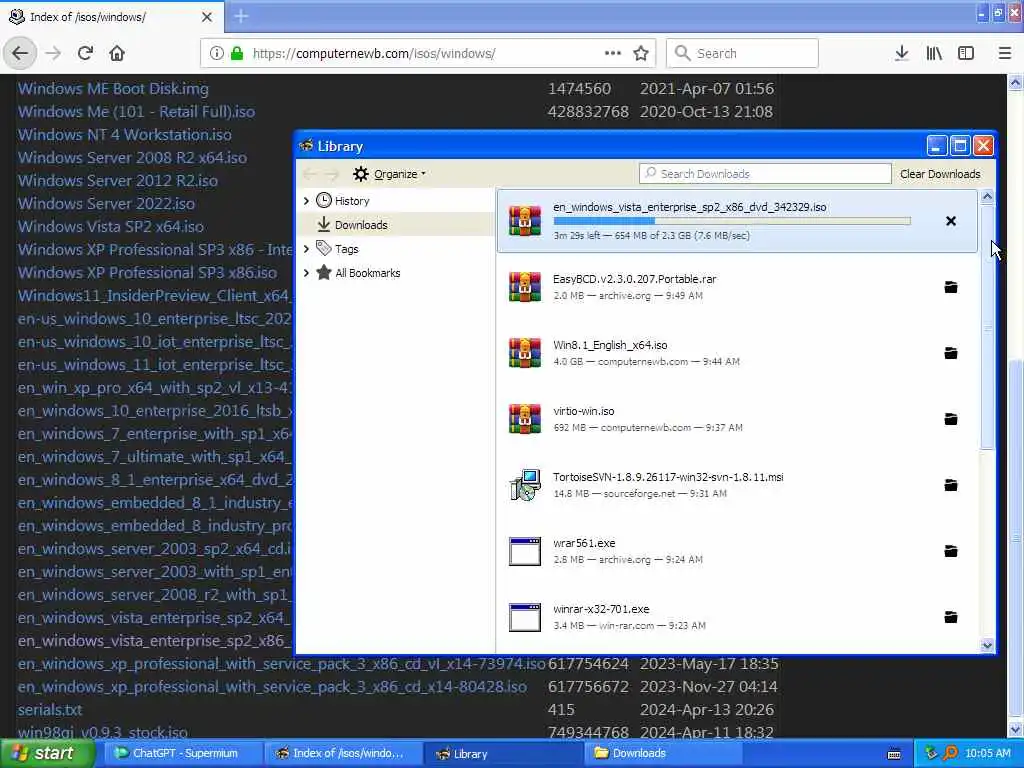Image resolution: width=1024 pixels, height=768 pixels.
Task: Focus the Search Downloads field
Action: click(765, 174)
